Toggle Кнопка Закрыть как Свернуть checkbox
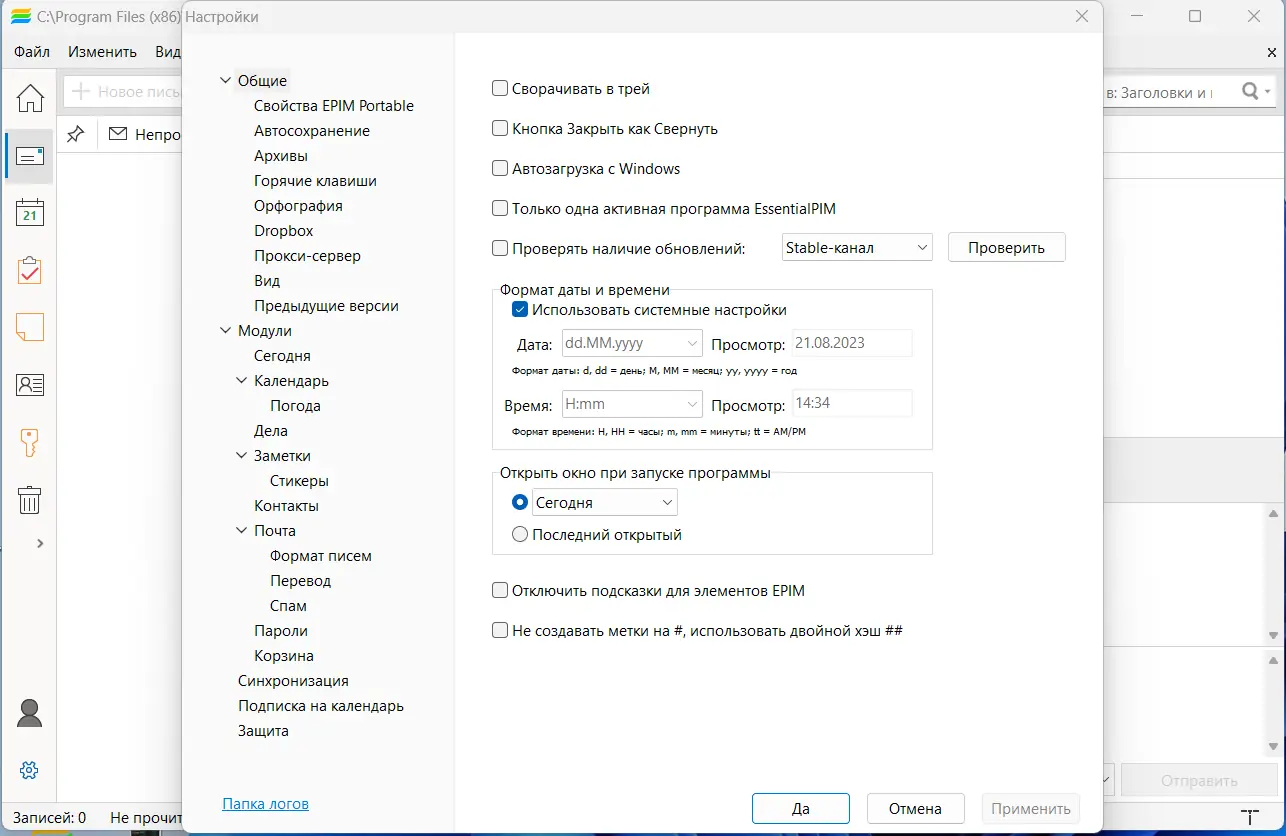Screen dimensions: 1286x836 (500, 129)
